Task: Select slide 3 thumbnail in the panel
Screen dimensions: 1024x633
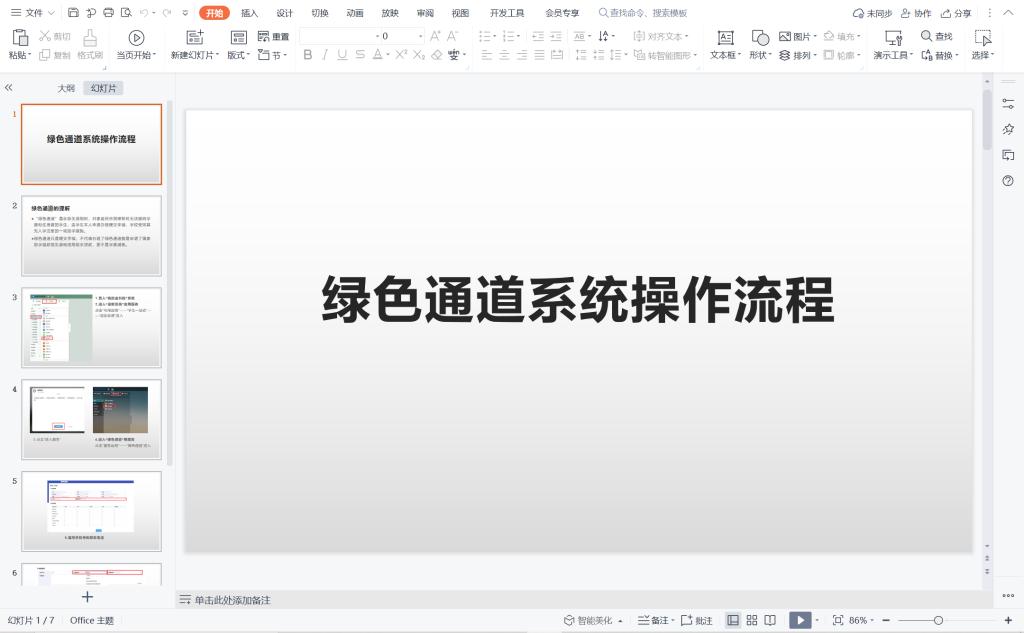Action: 91,327
